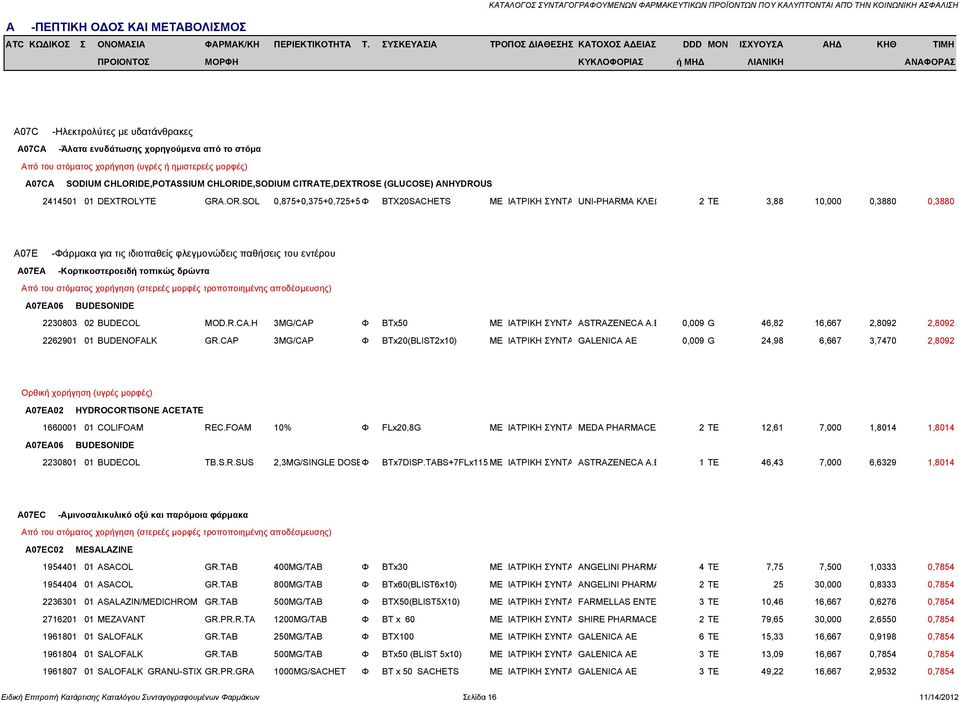Screen dimensions: 959x703
Task: Click retail price 46,82 in the BUDECOL row
Action: pyautogui.click(x=772, y=323)
